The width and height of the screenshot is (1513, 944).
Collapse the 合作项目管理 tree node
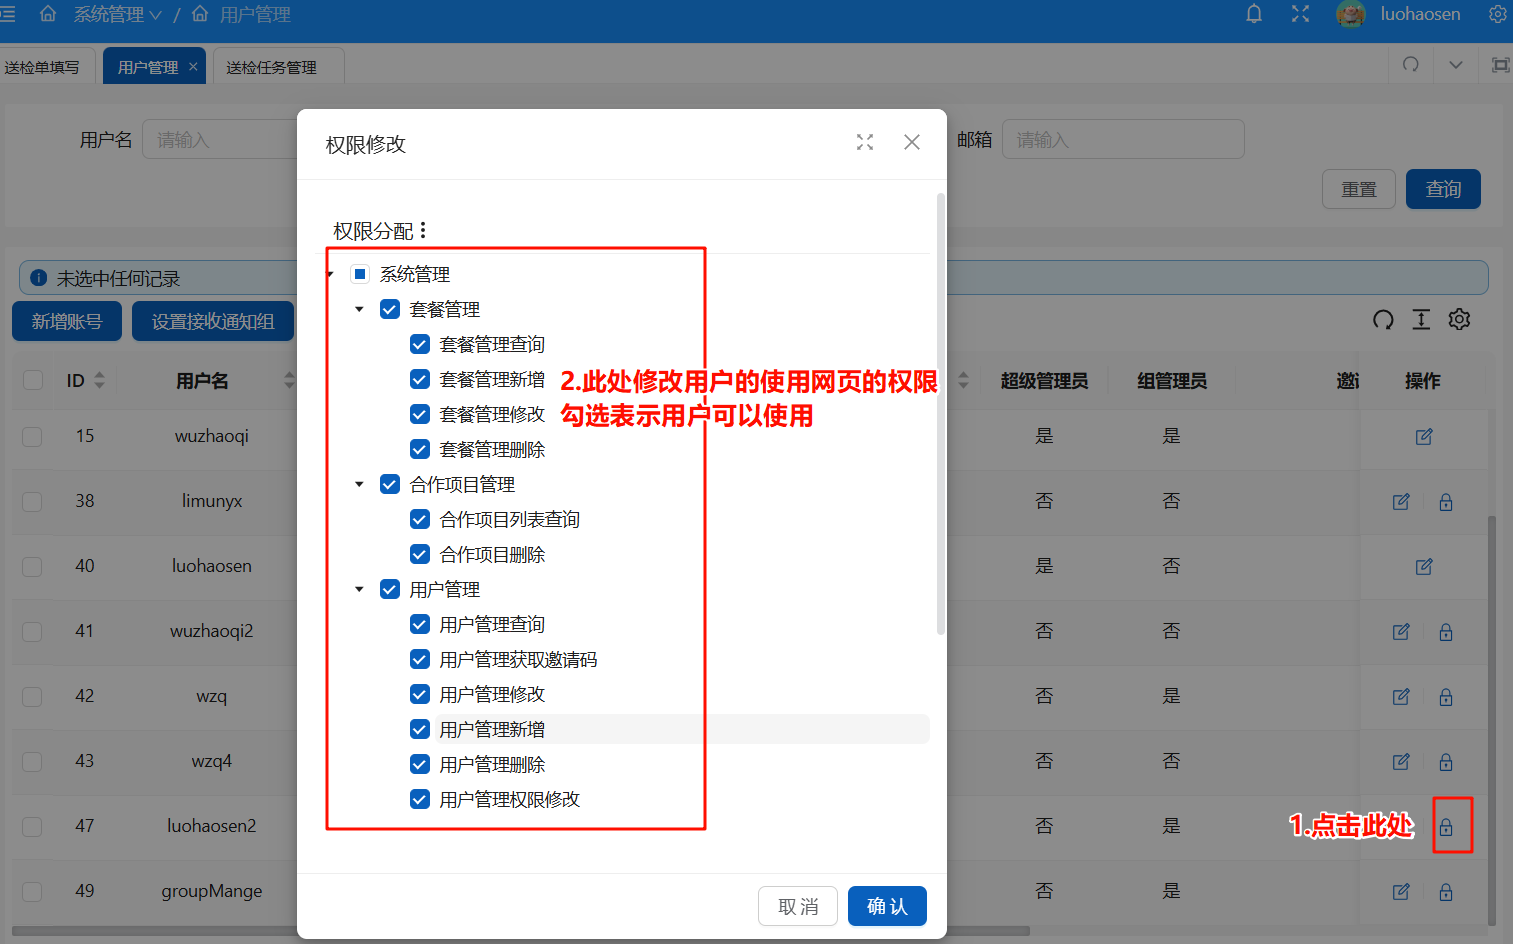[x=359, y=485]
